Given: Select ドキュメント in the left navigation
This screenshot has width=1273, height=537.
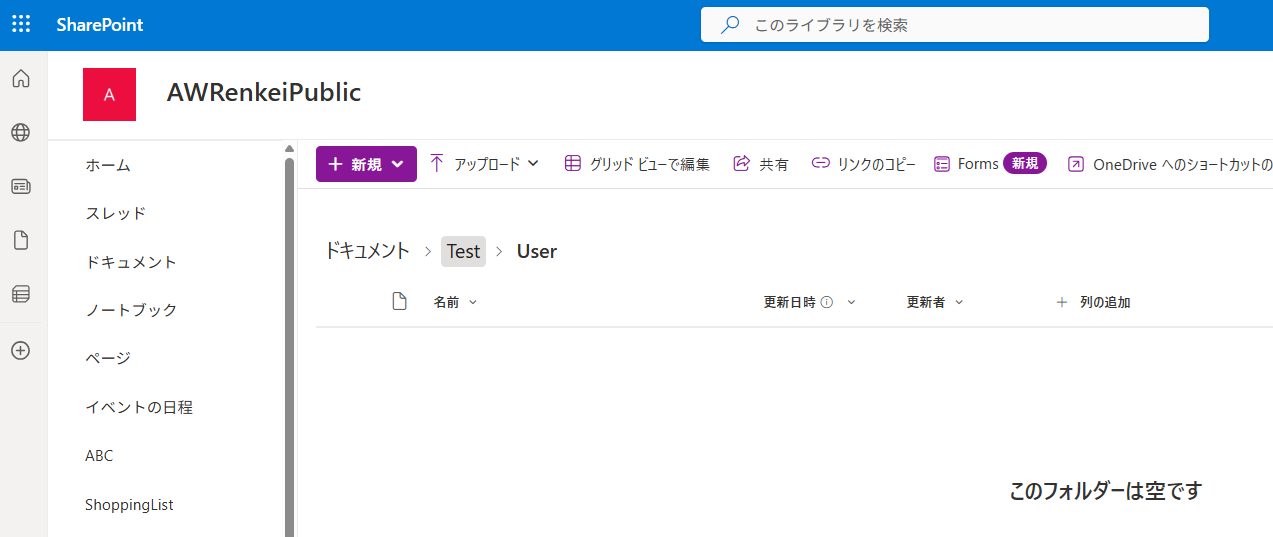Looking at the screenshot, I should [x=131, y=262].
